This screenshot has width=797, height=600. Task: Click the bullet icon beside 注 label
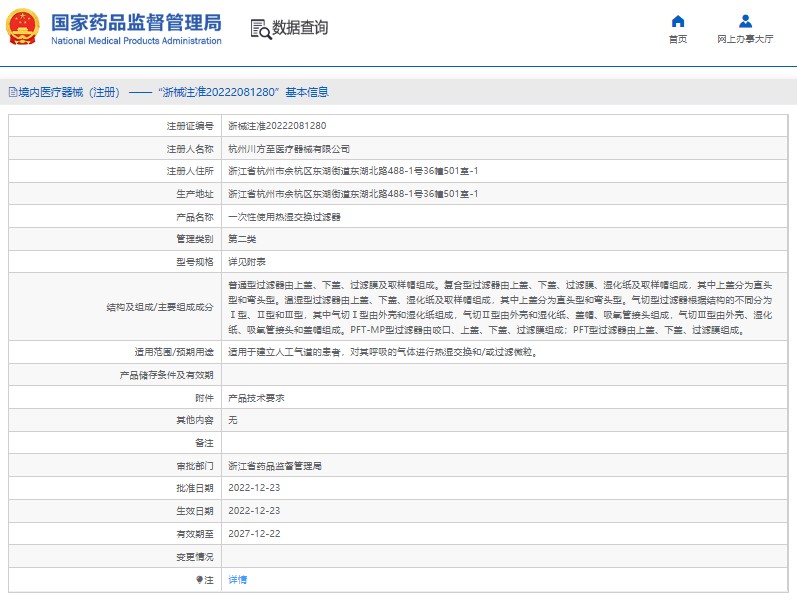pos(198,579)
